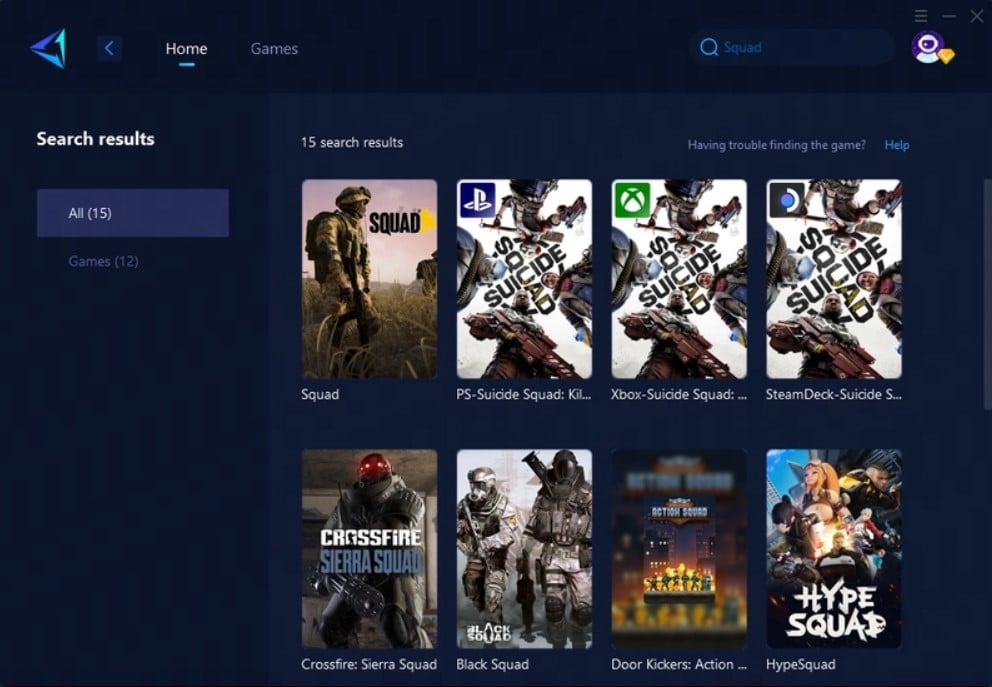Image resolution: width=992 pixels, height=687 pixels.
Task: Click the "Search results" heading
Action: click(96, 139)
